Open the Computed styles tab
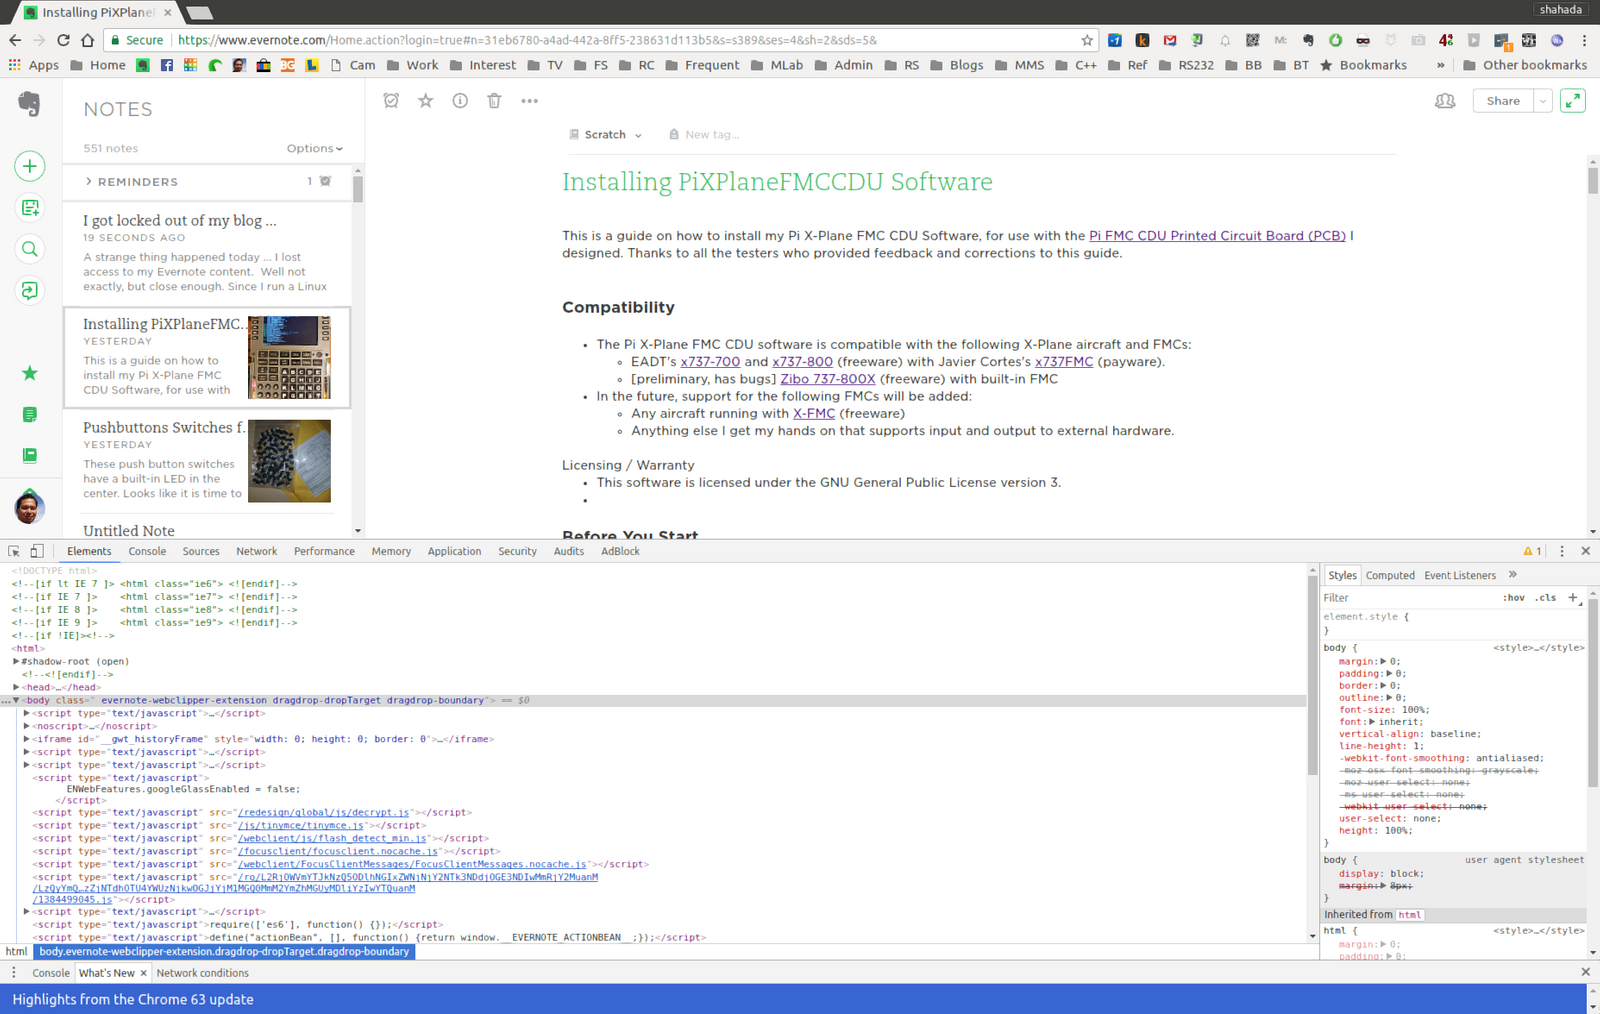1600x1014 pixels. click(1389, 575)
